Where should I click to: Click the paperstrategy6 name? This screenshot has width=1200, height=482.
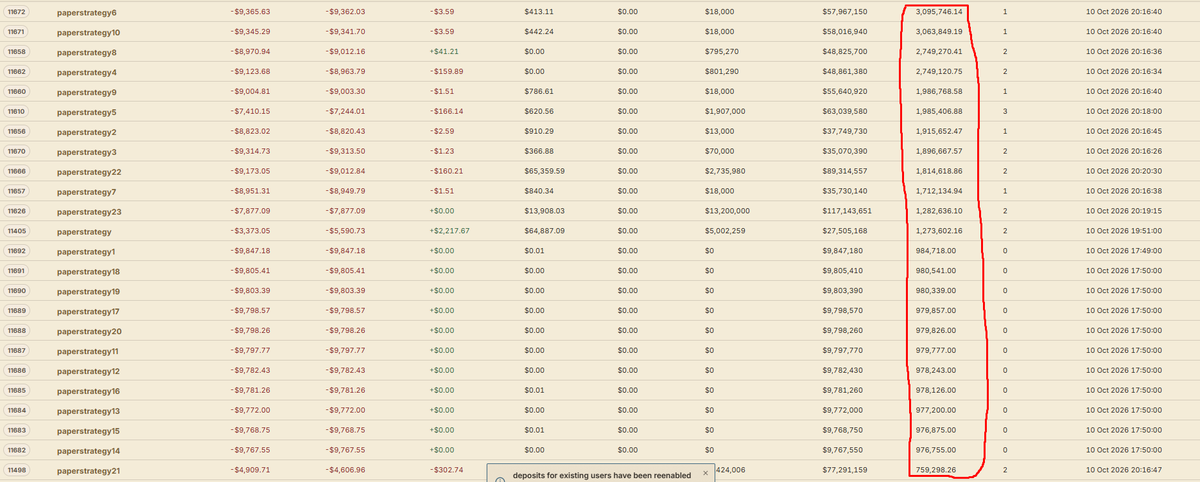tap(87, 13)
